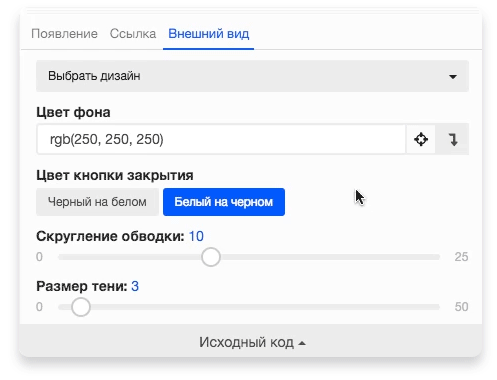This screenshot has width=497, height=380.
Task: Click the Скругление обводки value 10
Action: 196,236
